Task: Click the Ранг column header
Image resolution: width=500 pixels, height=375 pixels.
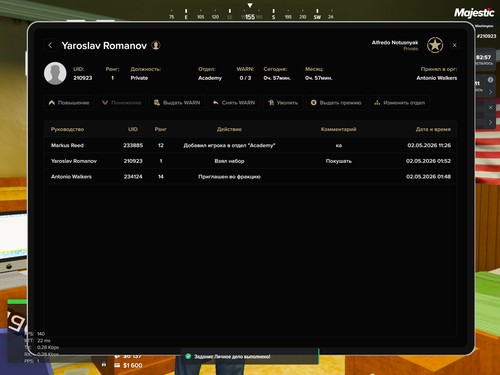Action: 161,129
